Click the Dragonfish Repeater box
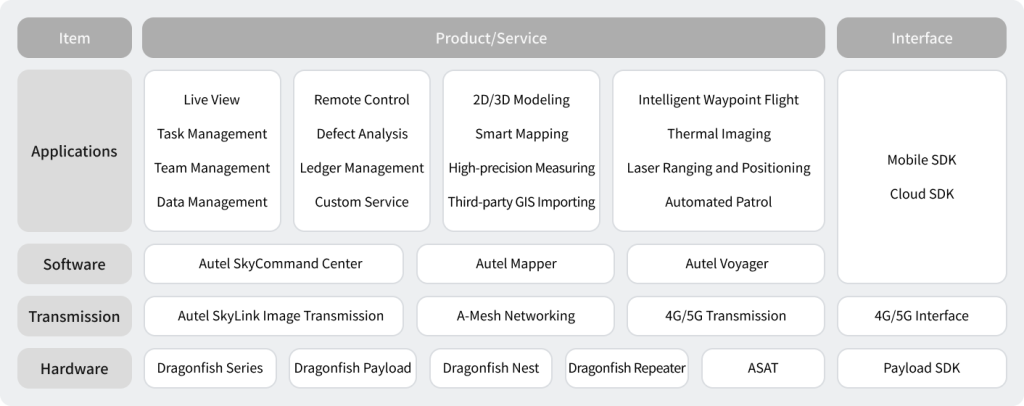The width and height of the screenshot is (1024, 406). point(627,368)
